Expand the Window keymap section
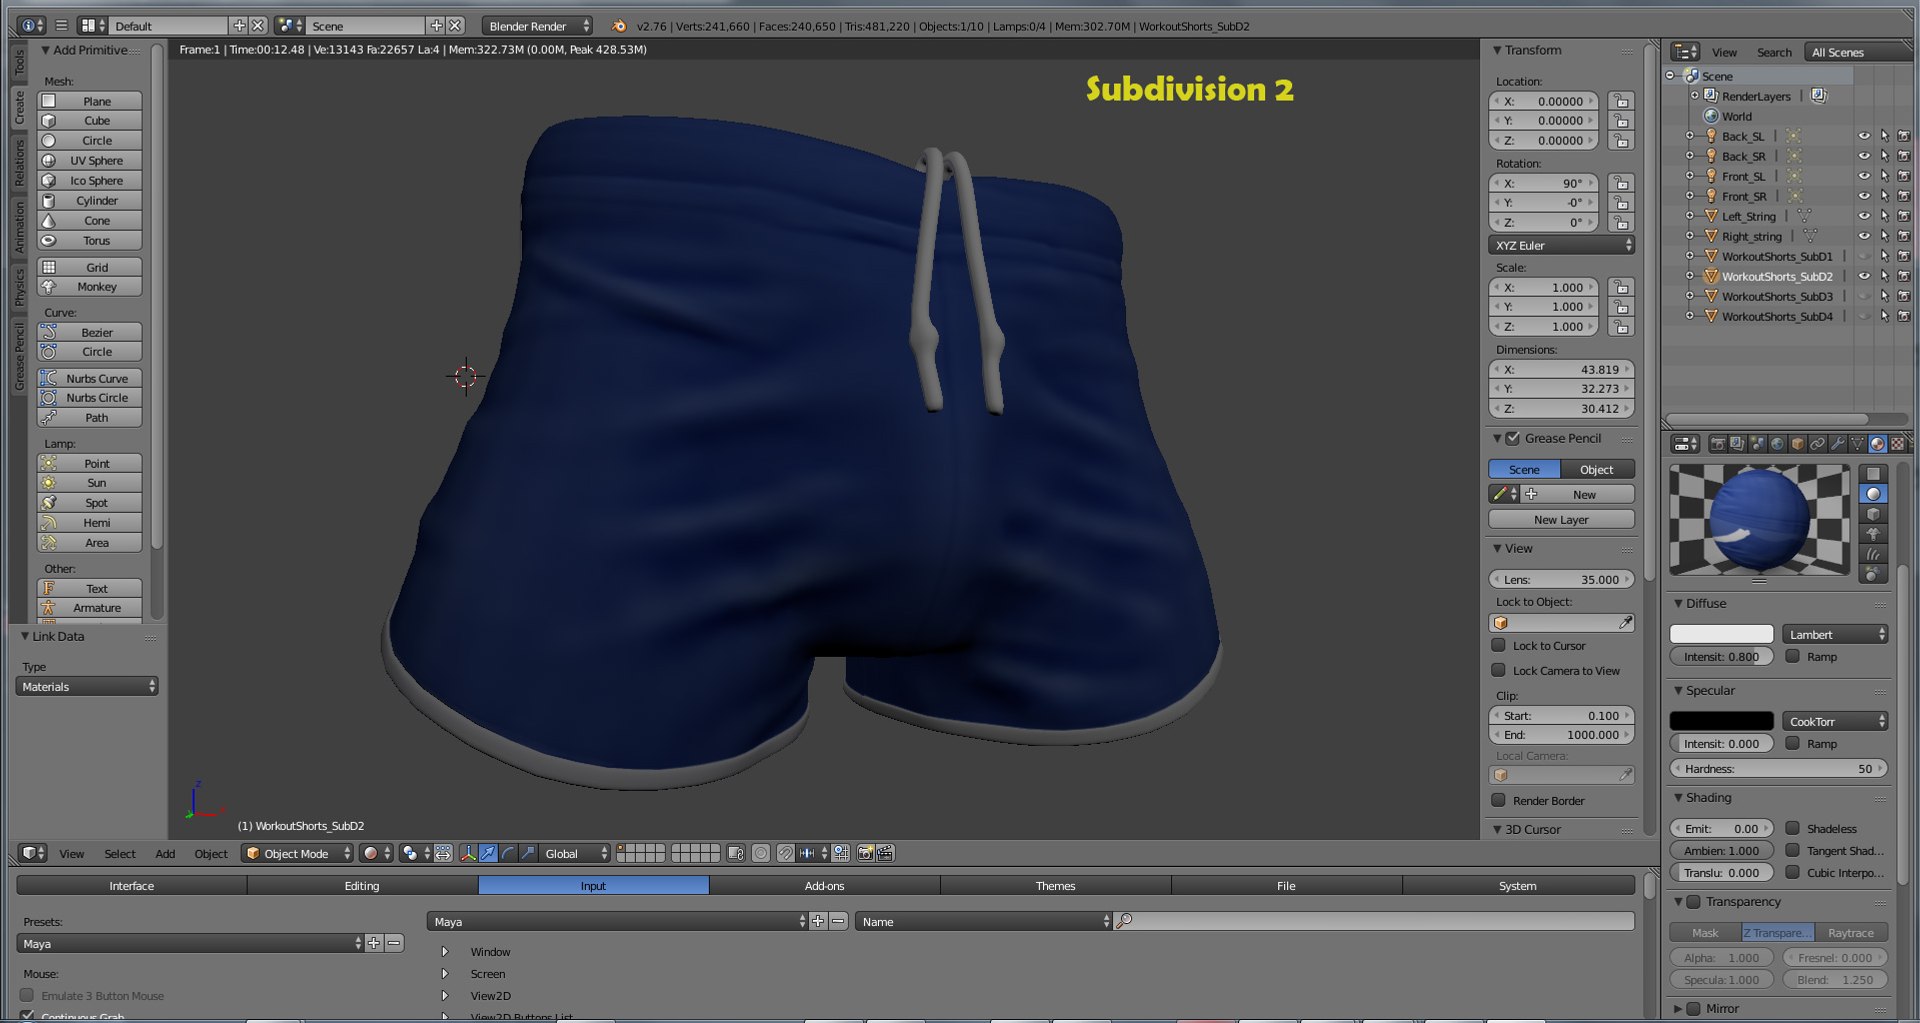Viewport: 1920px width, 1023px height. (x=445, y=952)
